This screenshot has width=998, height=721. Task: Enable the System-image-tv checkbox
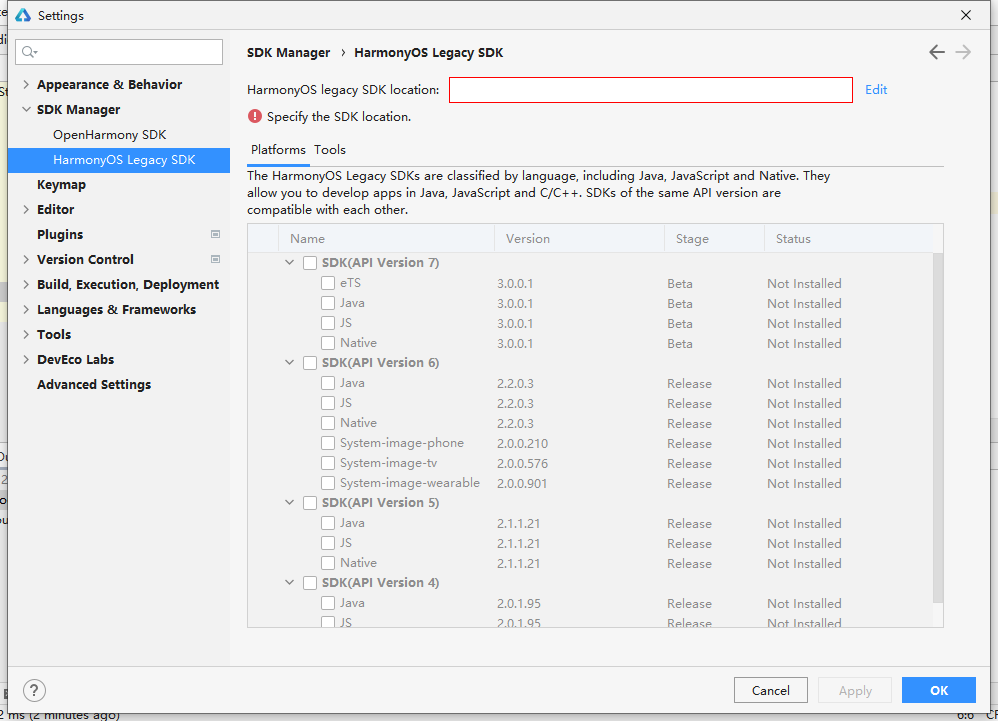coord(328,463)
